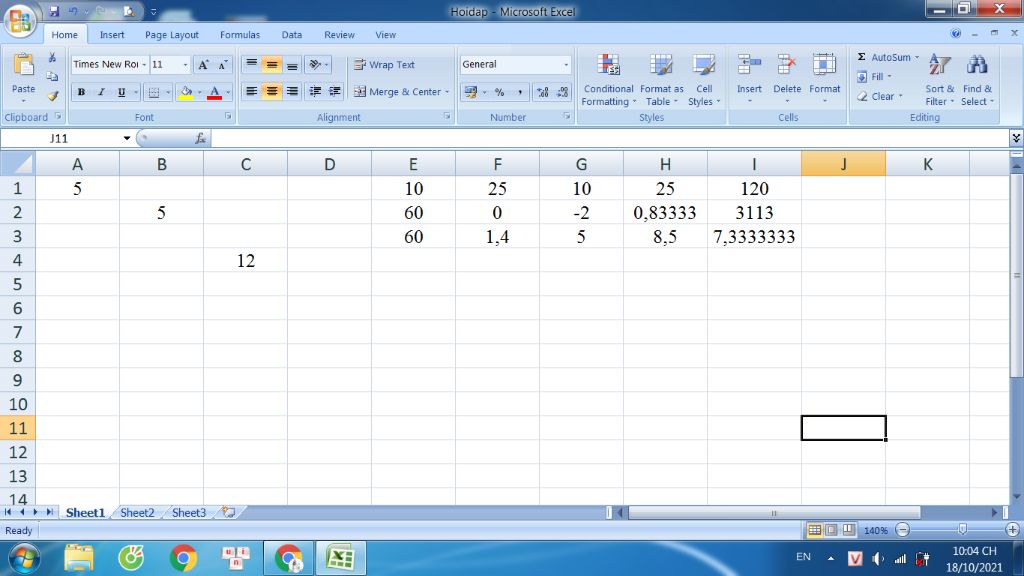1024x576 pixels.
Task: Click the zoom slider handle
Action: (x=962, y=530)
